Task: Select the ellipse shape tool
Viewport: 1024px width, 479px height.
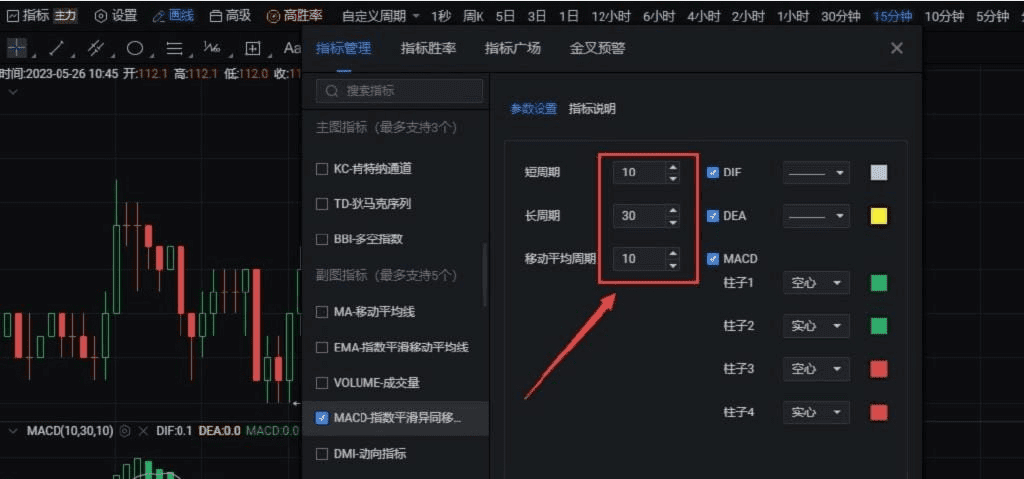Action: pos(135,48)
